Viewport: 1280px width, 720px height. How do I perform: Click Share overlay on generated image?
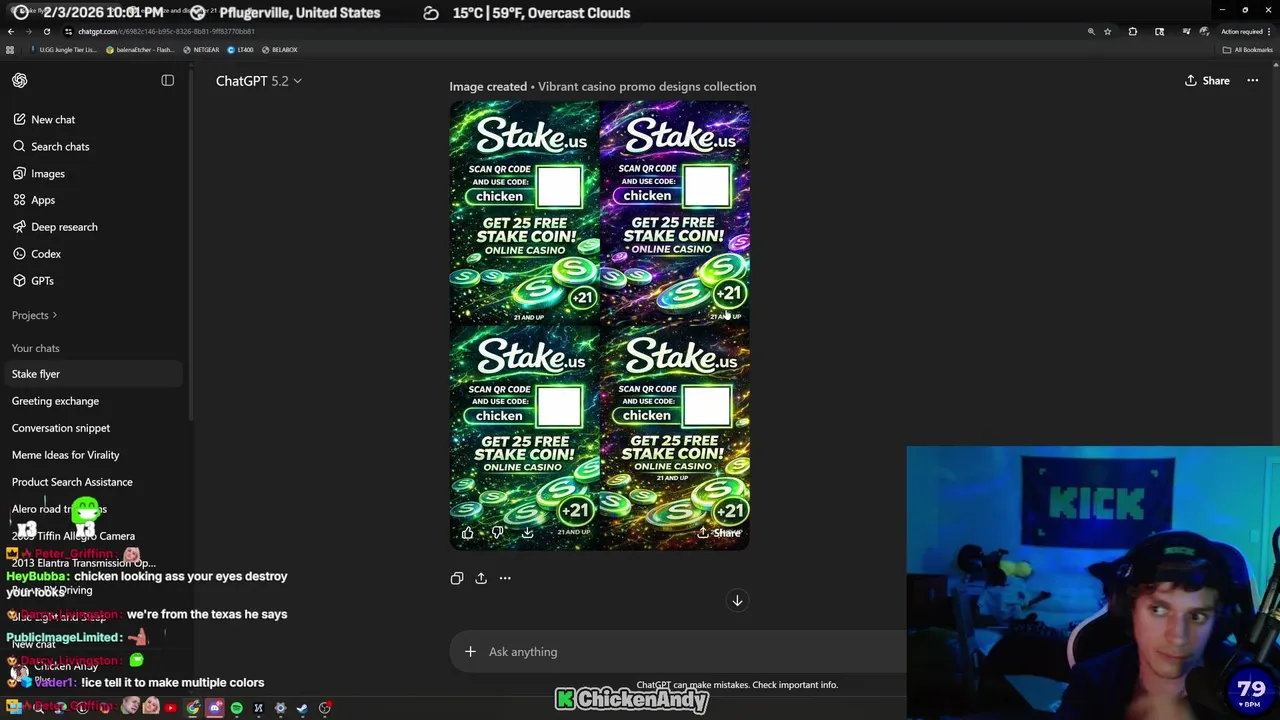pyautogui.click(x=719, y=533)
